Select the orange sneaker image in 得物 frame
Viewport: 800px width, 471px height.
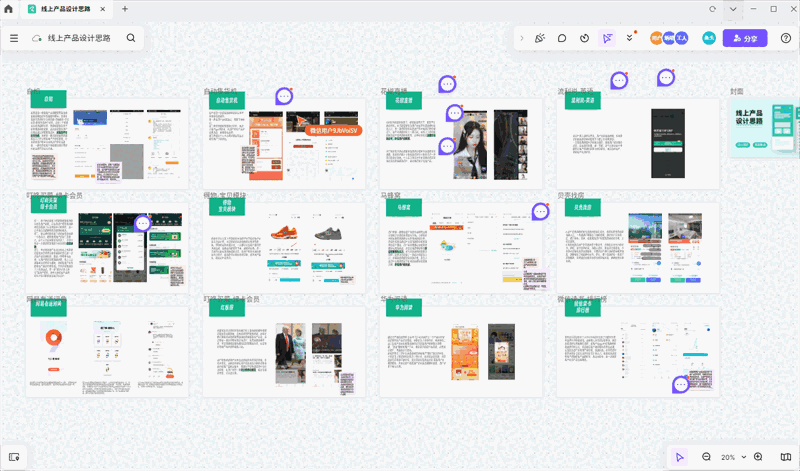(x=284, y=232)
